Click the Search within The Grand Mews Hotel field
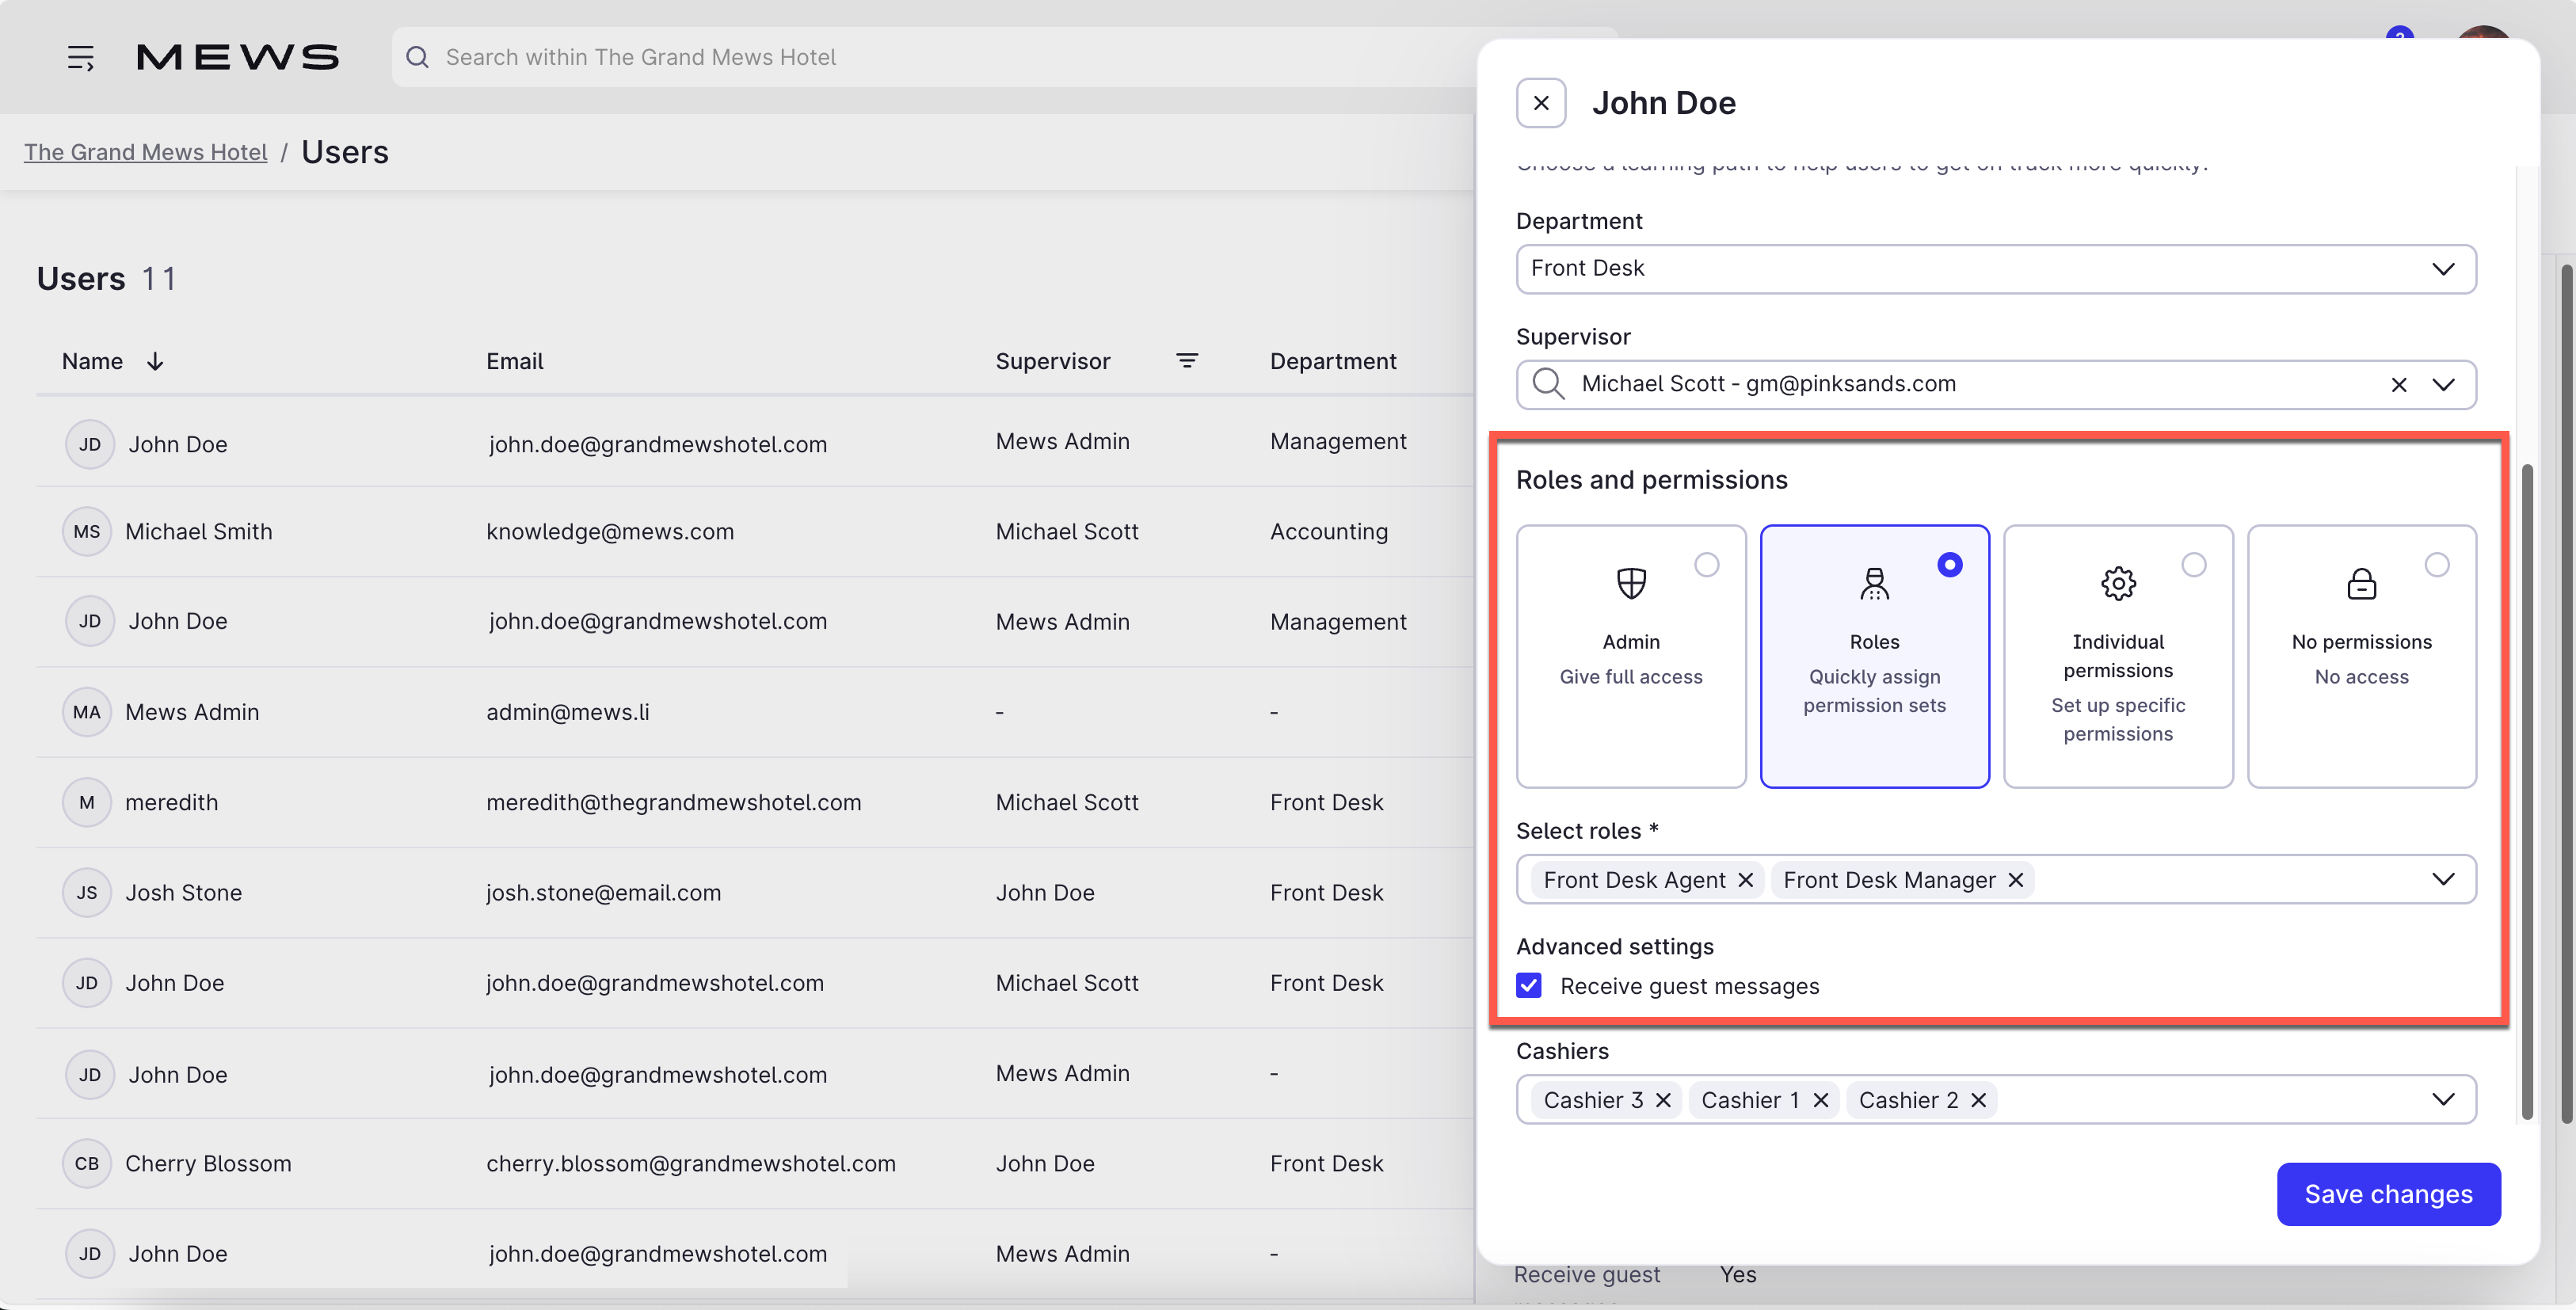Viewport: 2576px width, 1310px height. (900, 58)
